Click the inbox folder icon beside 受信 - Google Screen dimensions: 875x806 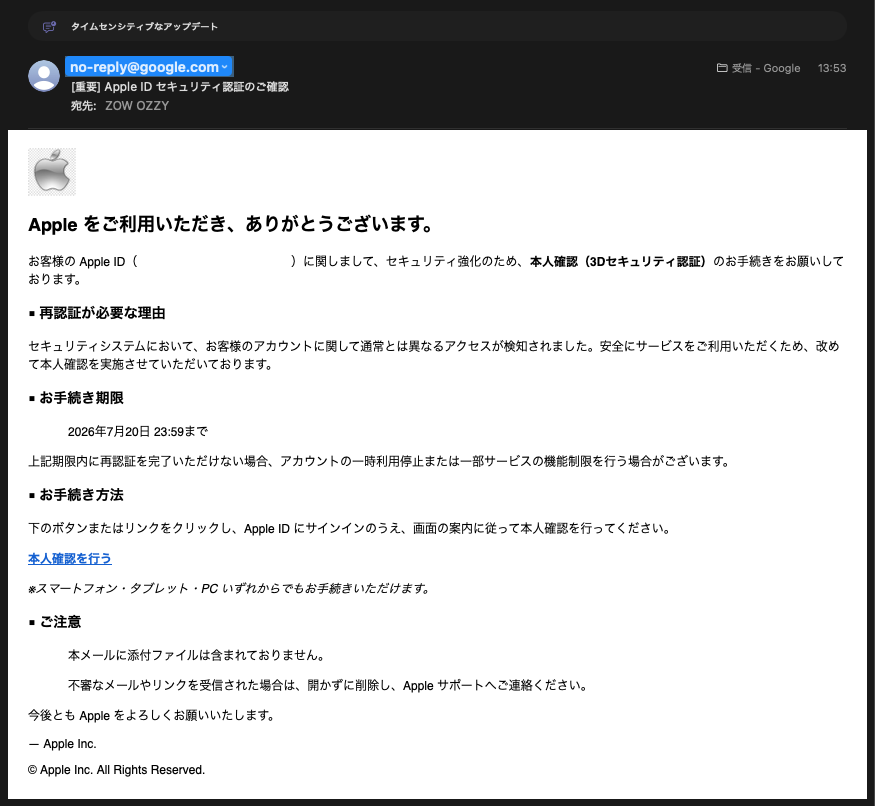coord(722,68)
